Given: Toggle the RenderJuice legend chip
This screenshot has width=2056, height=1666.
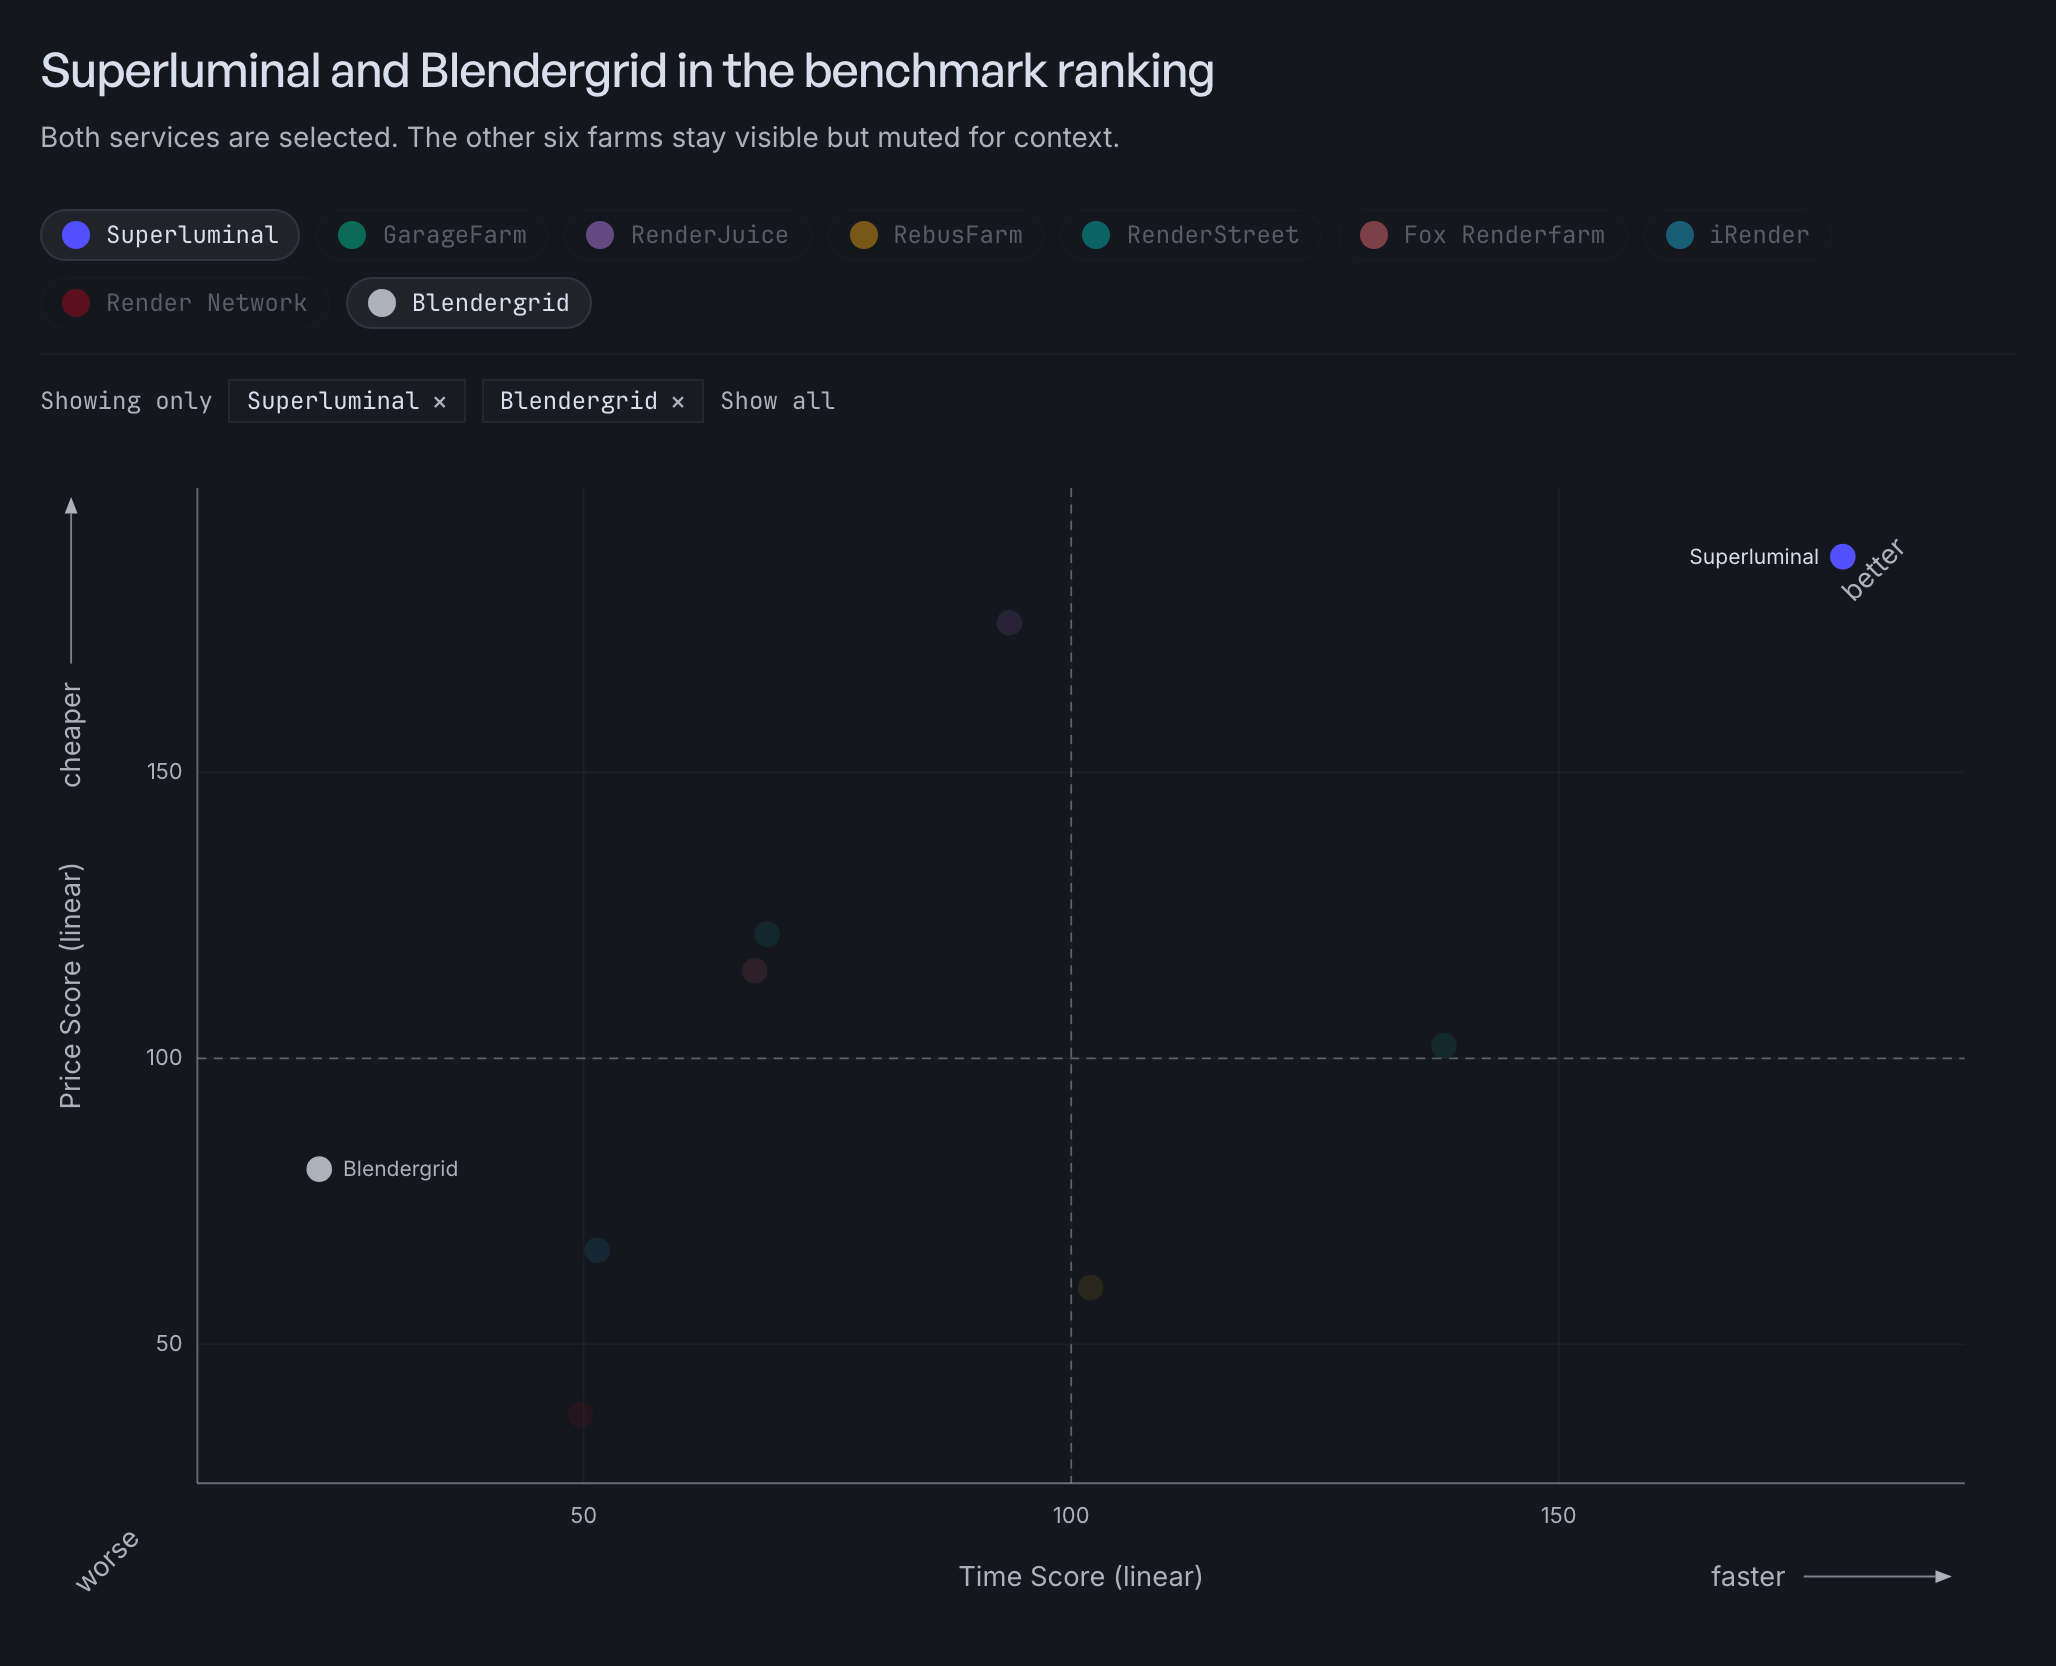Looking at the screenshot, I should click(687, 235).
